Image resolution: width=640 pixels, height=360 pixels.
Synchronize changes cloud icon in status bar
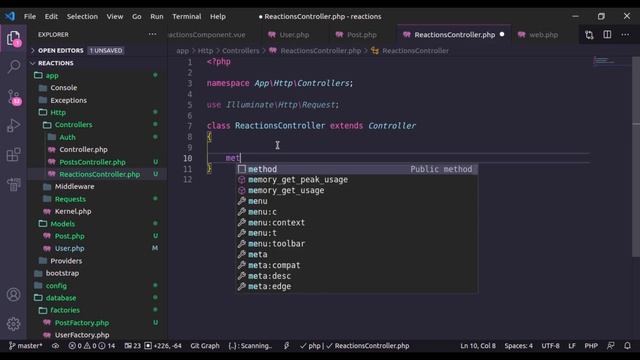[56, 346]
